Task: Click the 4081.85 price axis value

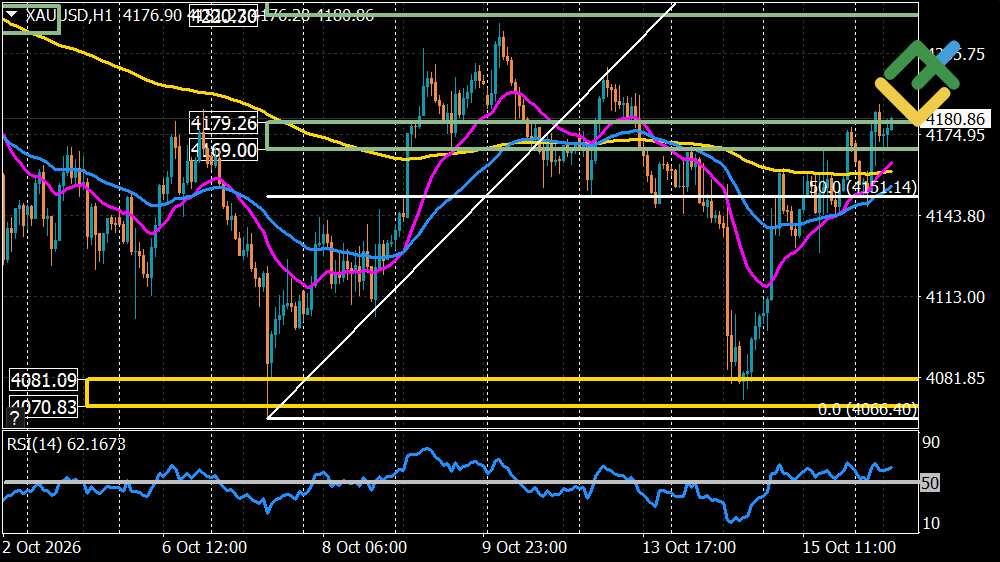Action: click(x=955, y=378)
